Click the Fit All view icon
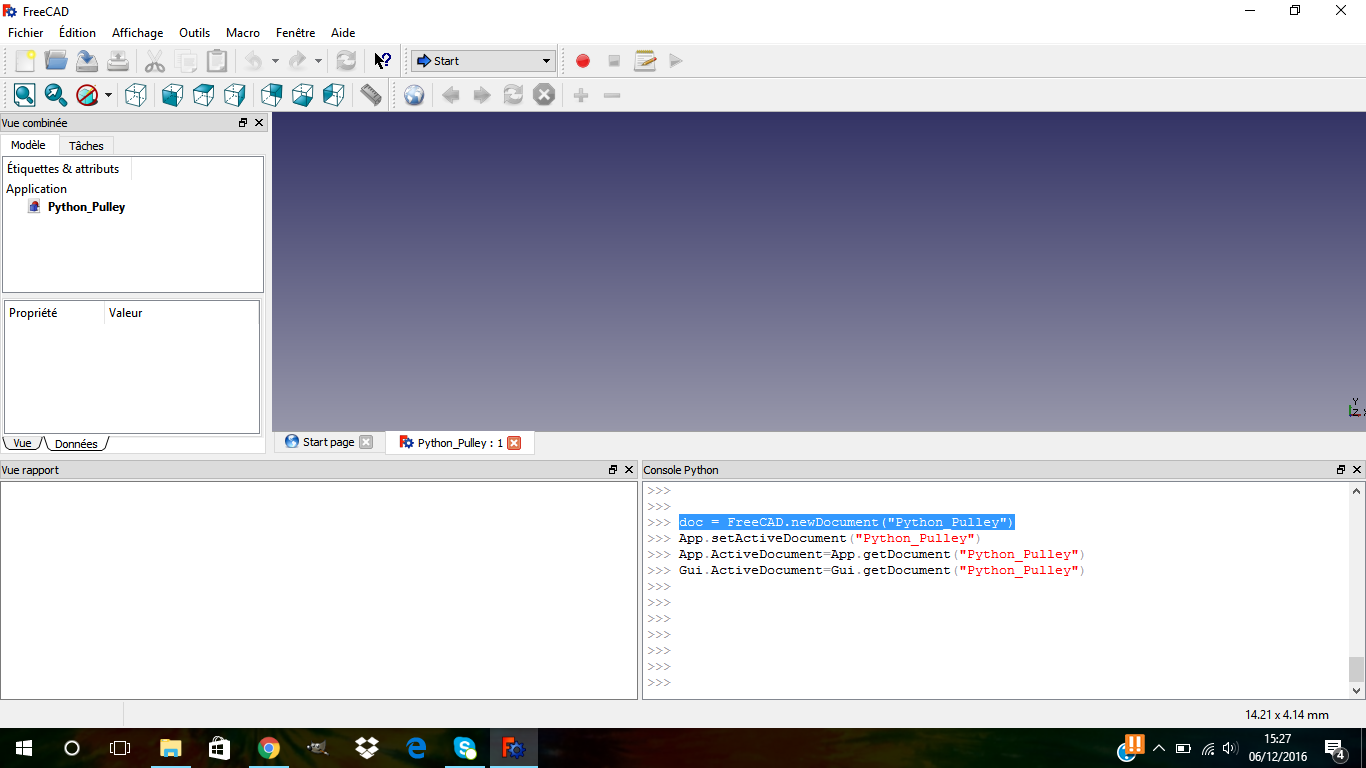The height and width of the screenshot is (768, 1366). point(25,95)
